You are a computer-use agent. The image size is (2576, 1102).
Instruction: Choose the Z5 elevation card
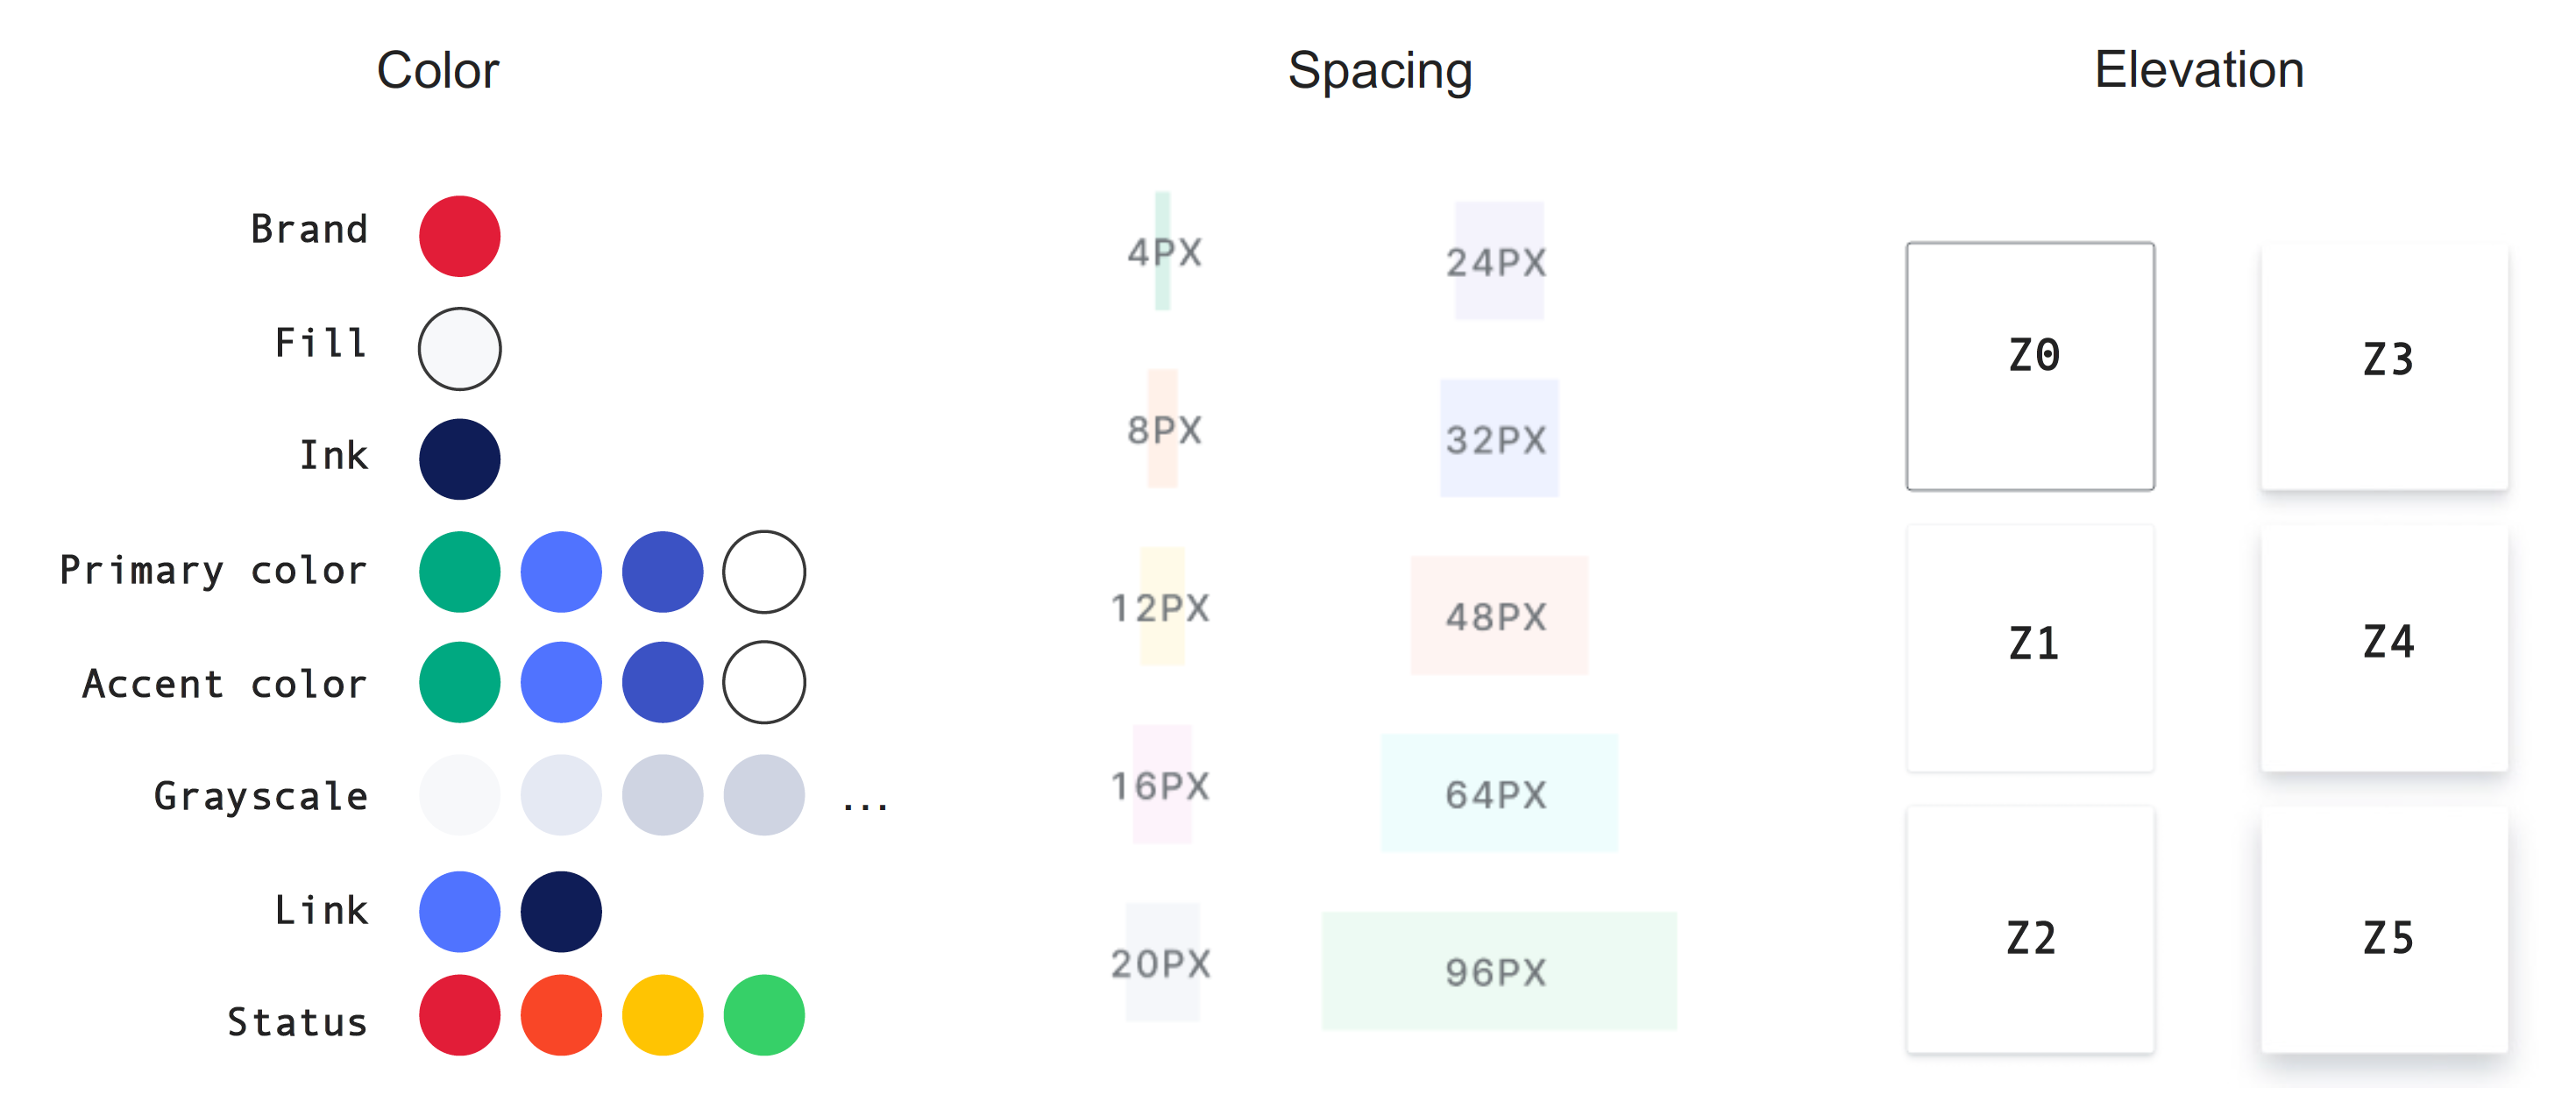pos(2384,930)
